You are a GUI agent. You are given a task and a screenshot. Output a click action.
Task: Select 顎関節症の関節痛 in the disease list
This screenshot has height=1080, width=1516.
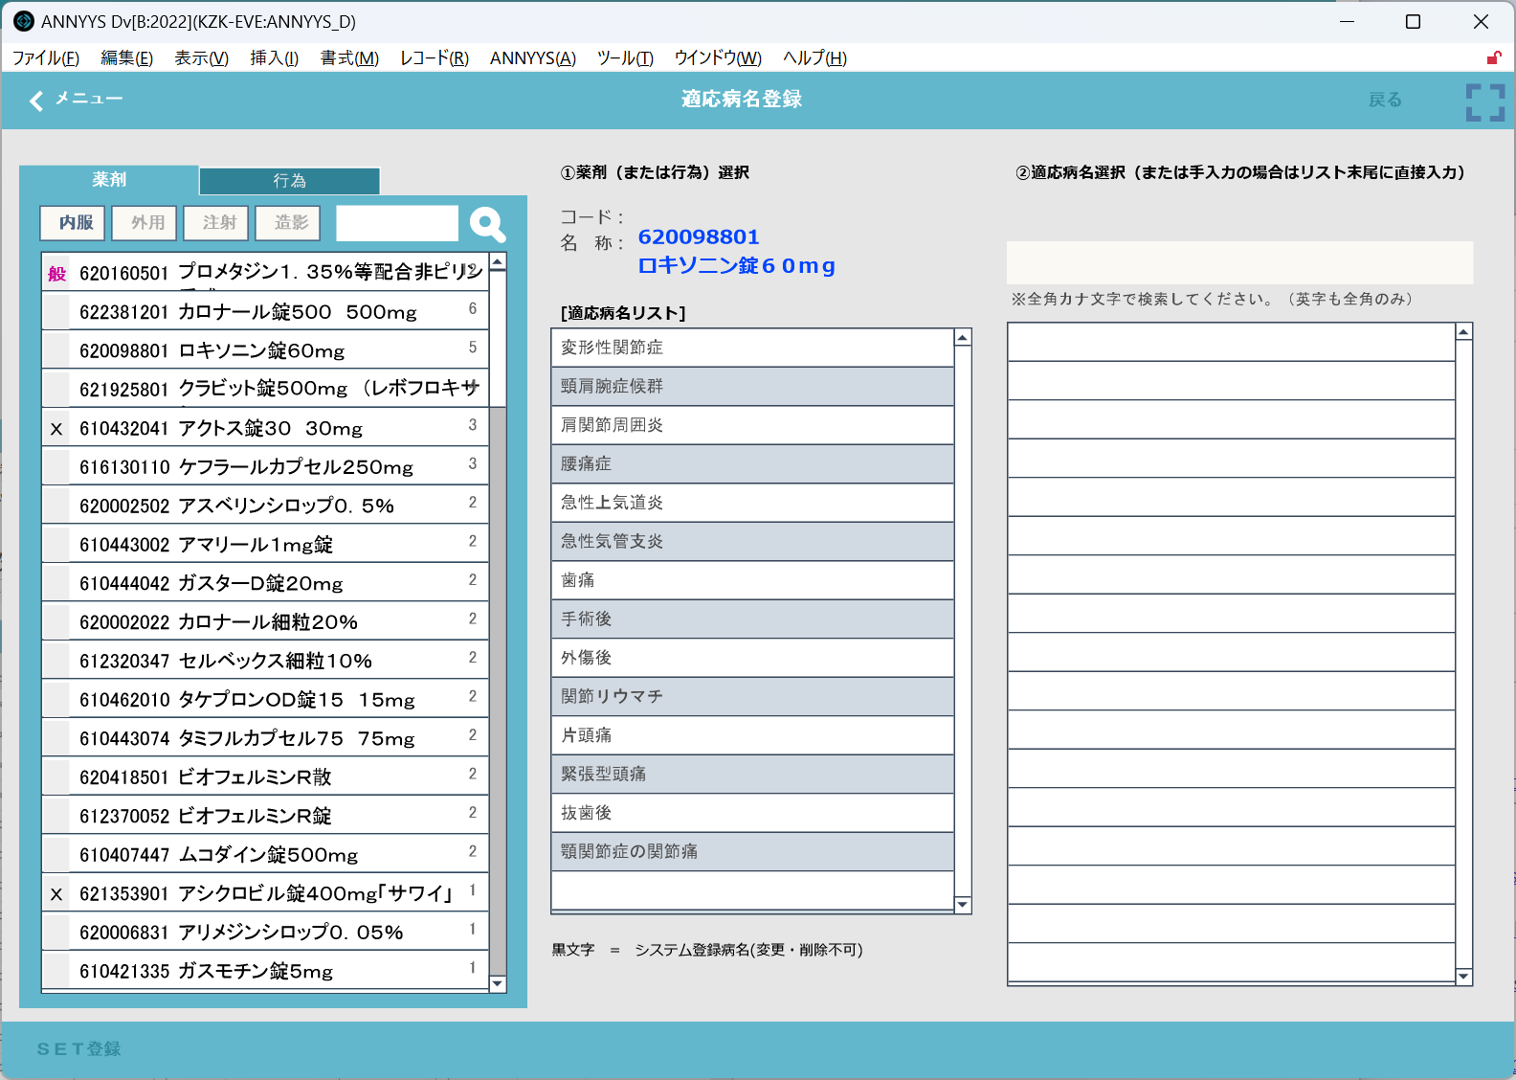pyautogui.click(x=752, y=852)
